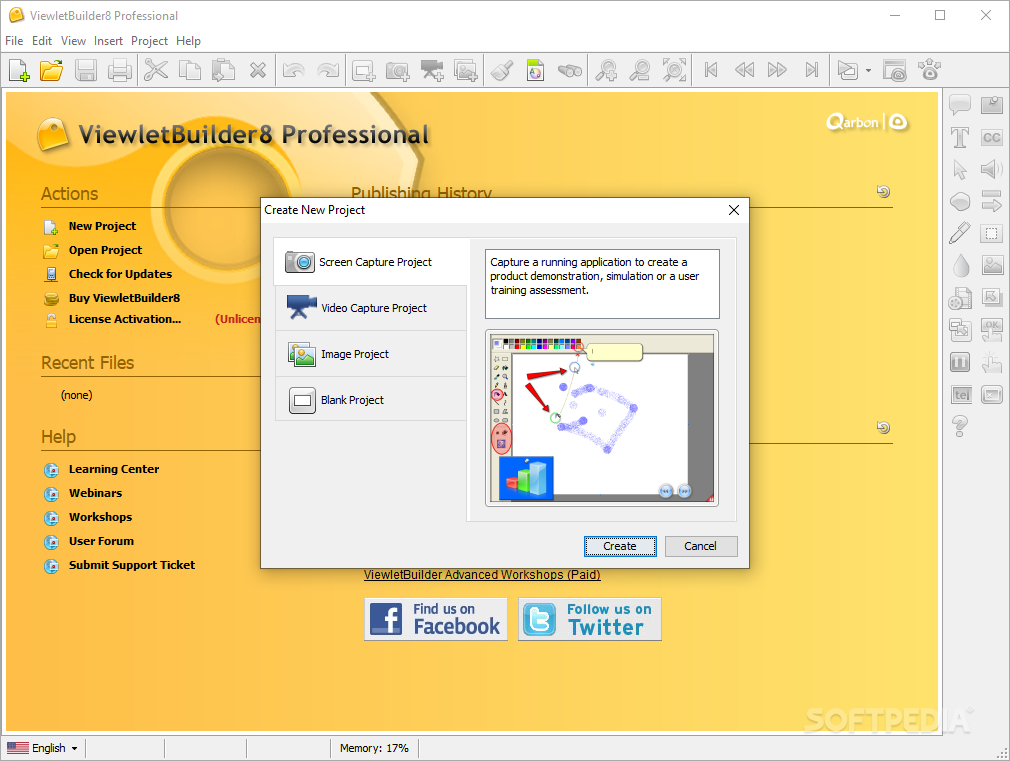Click the zoom in magnifier toolbar icon
1010x761 pixels.
[x=606, y=70]
